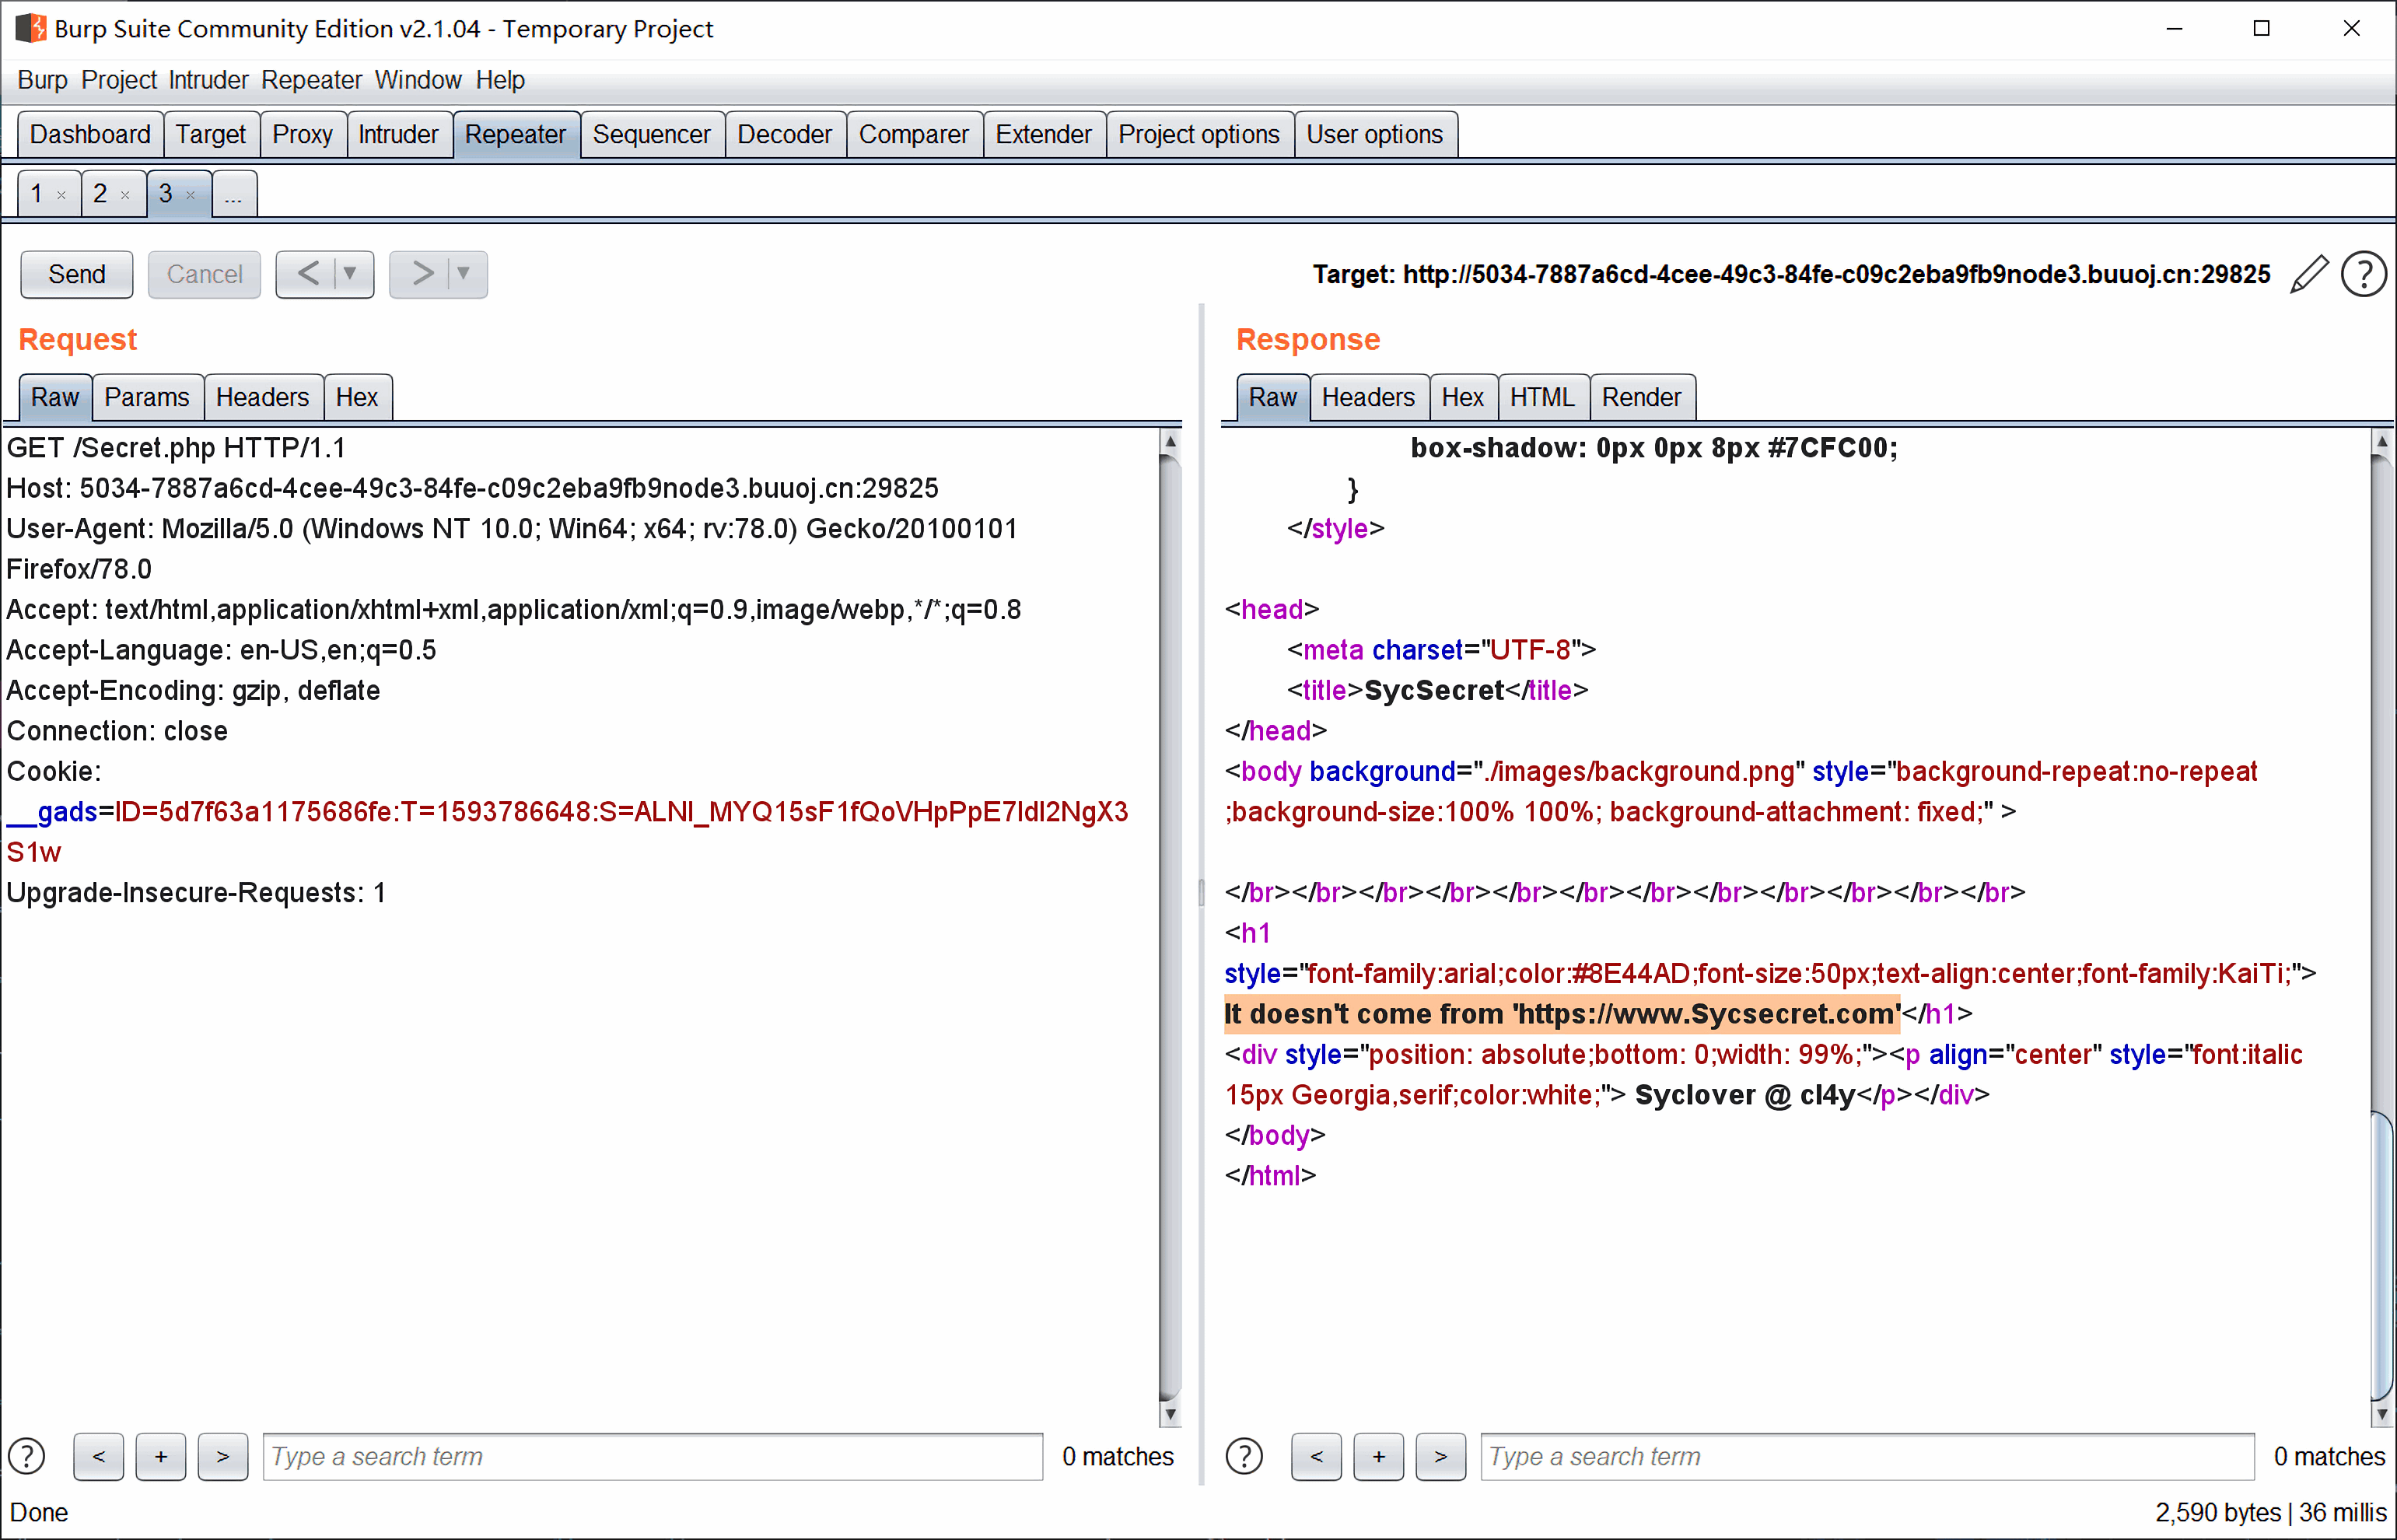Viewport: 2397px width, 1540px height.
Task: Switch to the Comparer tab
Action: (913, 134)
